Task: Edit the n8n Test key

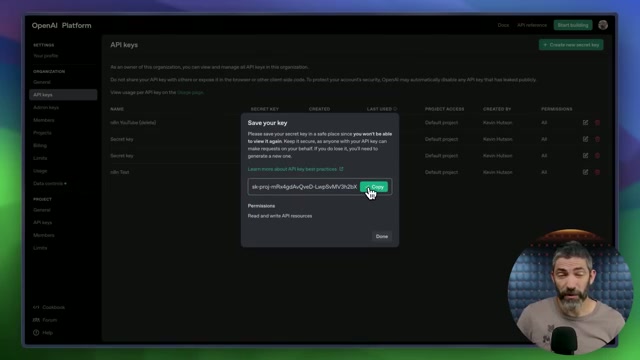Action: click(585, 172)
